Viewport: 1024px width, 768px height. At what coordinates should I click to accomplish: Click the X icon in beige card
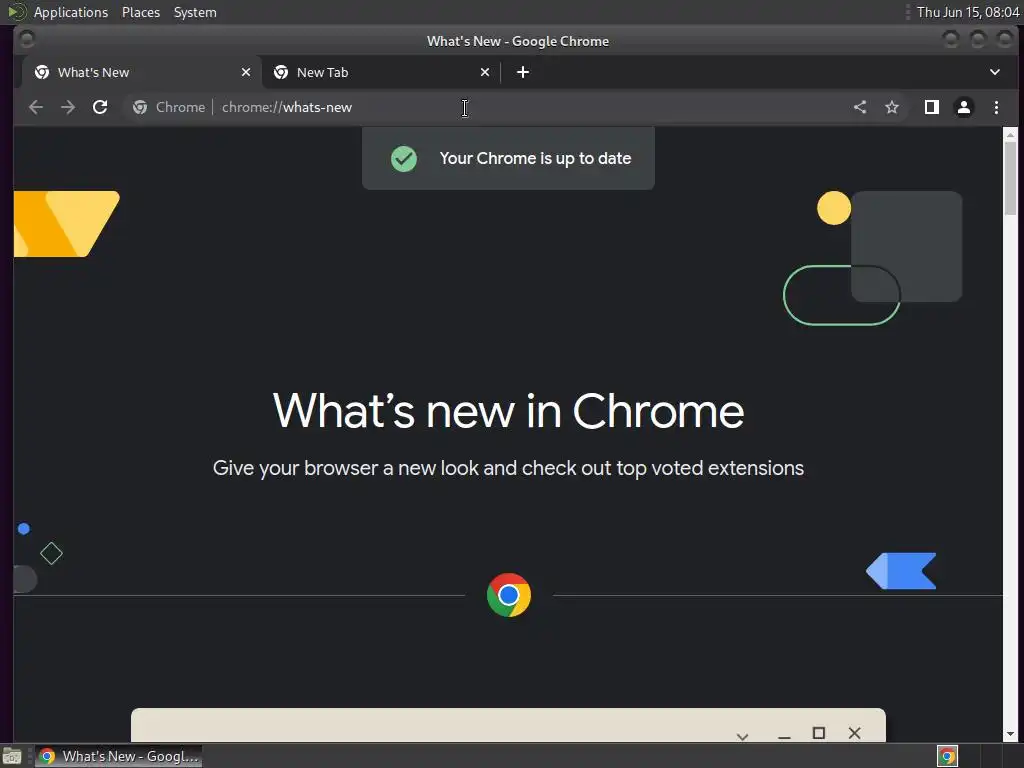[x=854, y=733]
